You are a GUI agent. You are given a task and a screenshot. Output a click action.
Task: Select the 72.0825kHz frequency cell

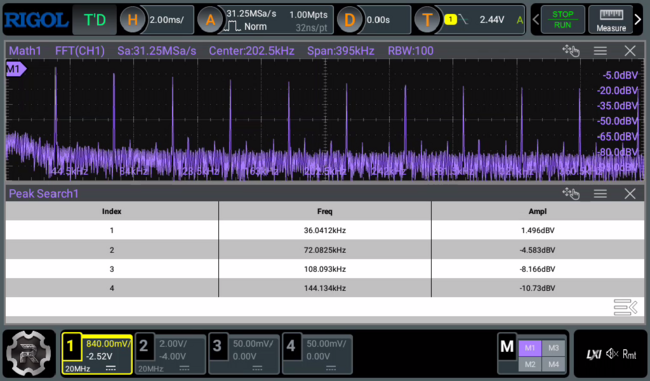[x=325, y=250]
